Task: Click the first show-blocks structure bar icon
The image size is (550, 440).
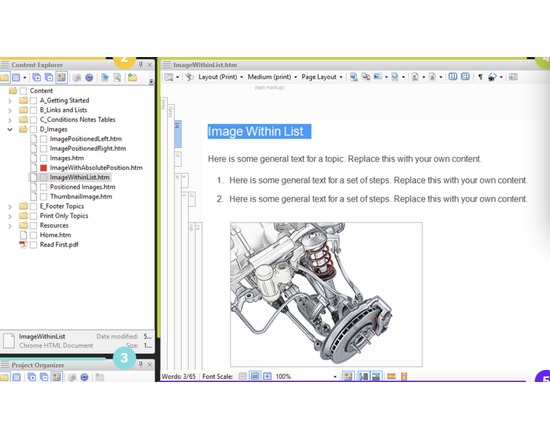Action: coord(452,77)
